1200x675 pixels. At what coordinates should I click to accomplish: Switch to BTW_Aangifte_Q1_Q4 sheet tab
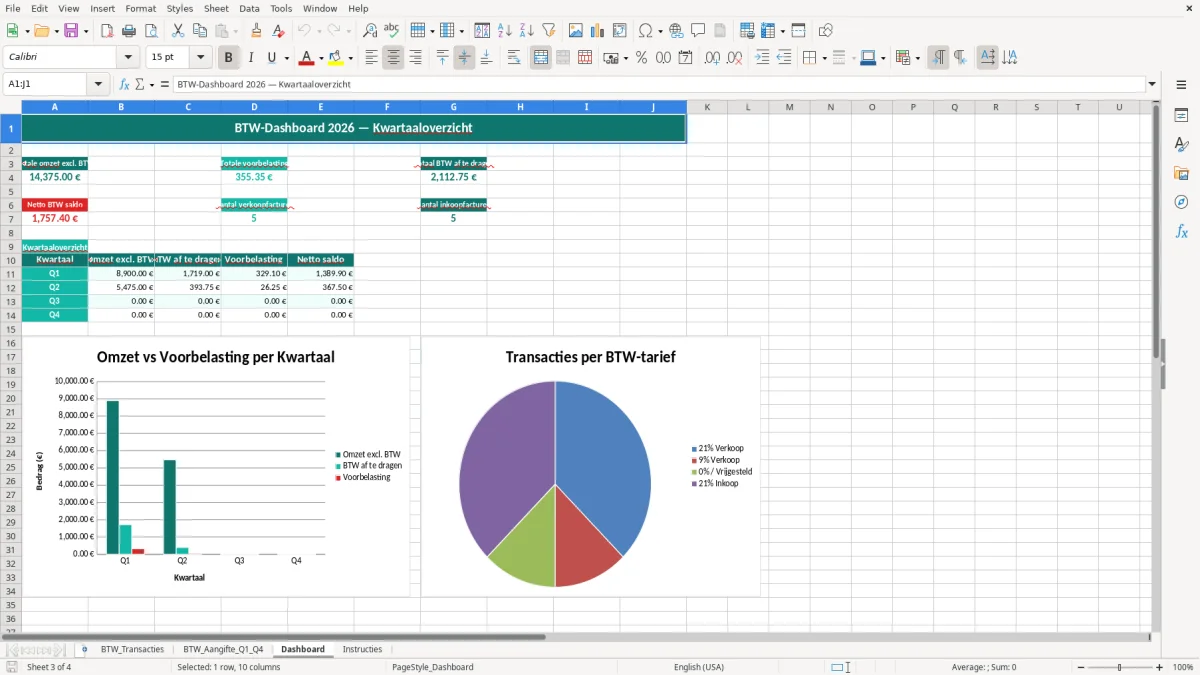click(223, 649)
